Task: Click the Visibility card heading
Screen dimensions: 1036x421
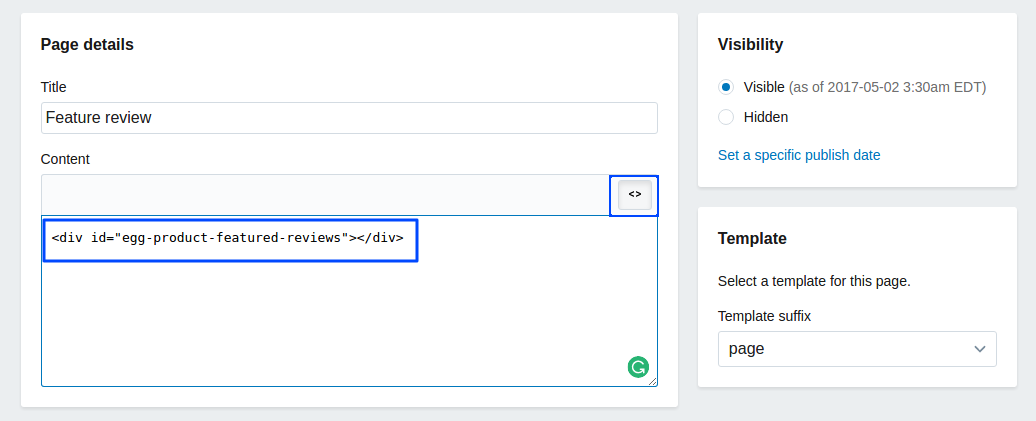Action: pos(751,44)
